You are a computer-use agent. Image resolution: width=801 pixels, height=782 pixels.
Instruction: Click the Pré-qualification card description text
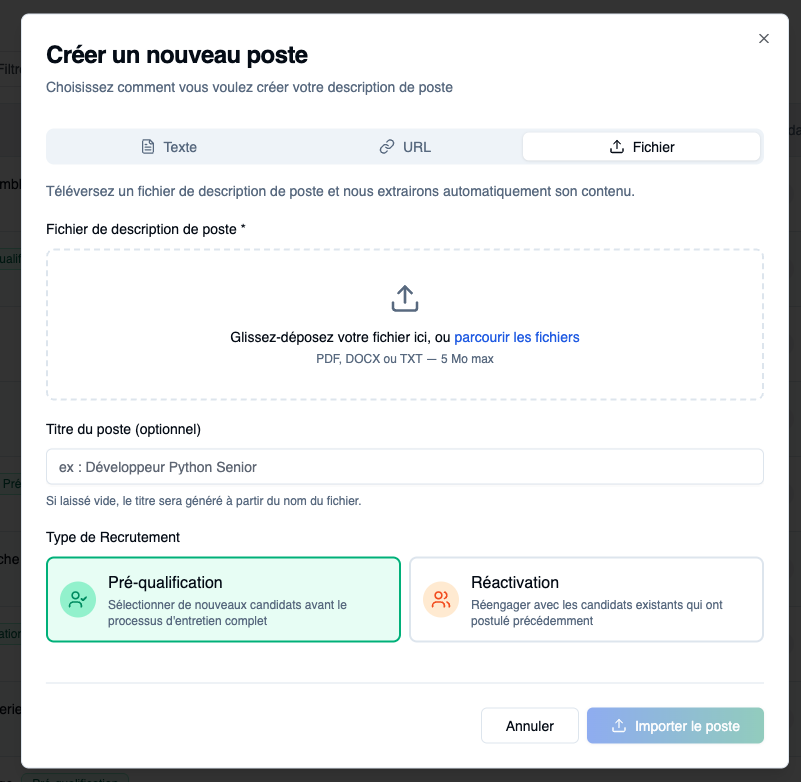pos(227,613)
